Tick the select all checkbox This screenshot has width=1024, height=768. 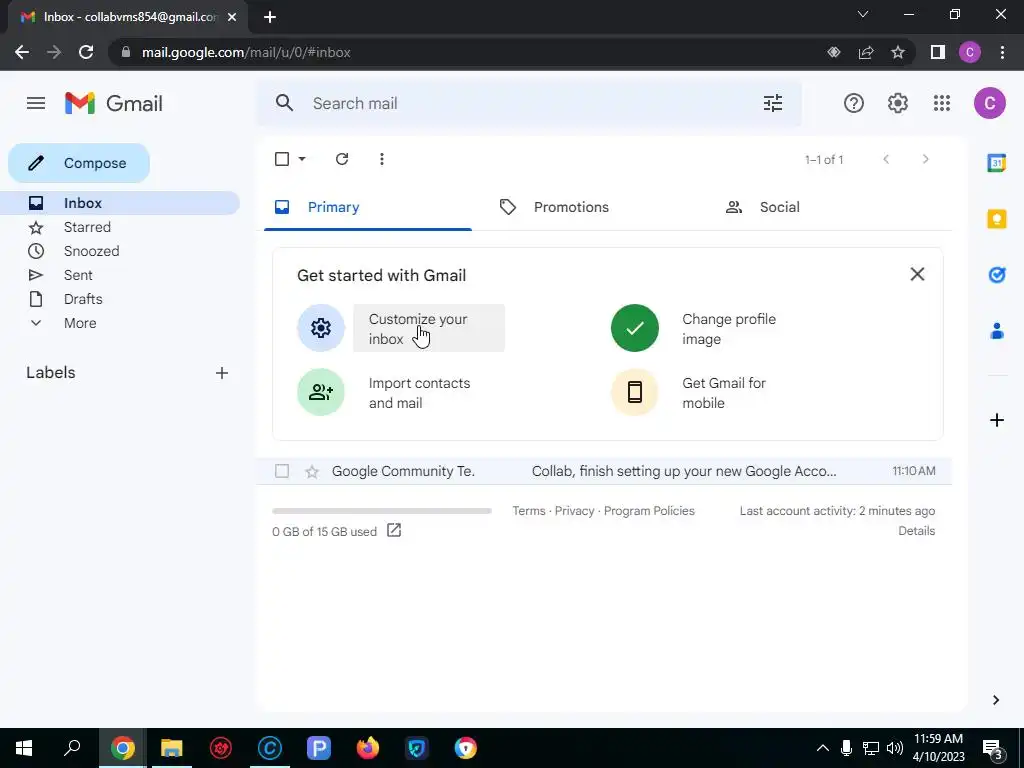(x=282, y=159)
